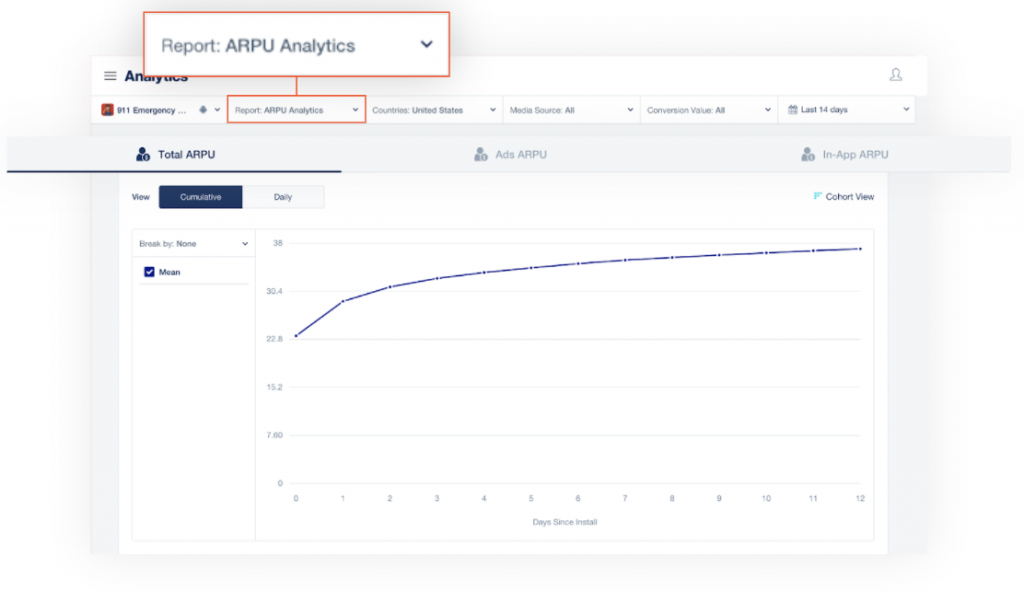This screenshot has height=593, width=1024.
Task: Click the Android platform icon
Action: (x=203, y=110)
